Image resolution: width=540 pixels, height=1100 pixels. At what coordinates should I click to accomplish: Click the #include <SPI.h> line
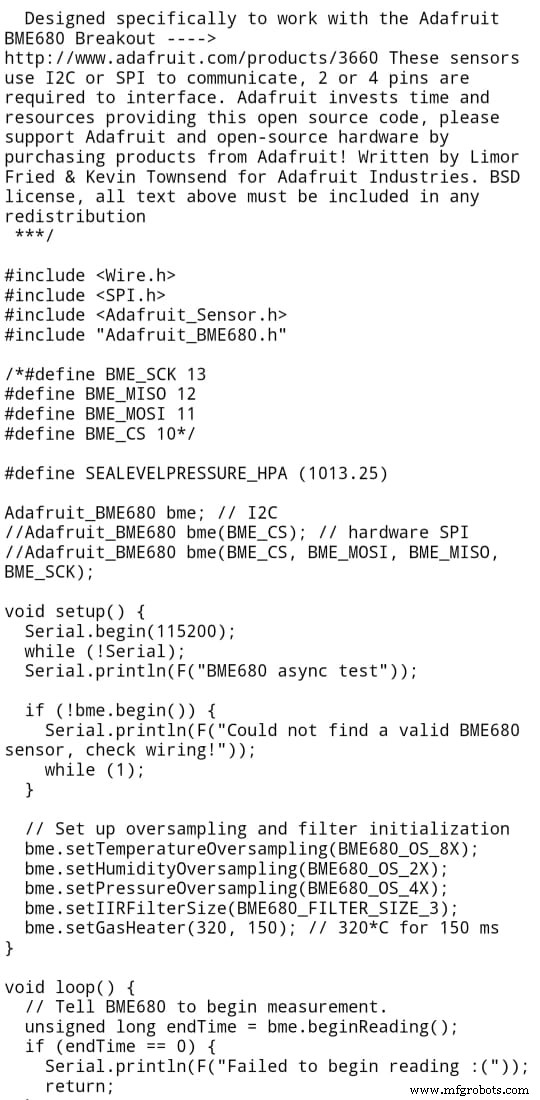coord(85,295)
